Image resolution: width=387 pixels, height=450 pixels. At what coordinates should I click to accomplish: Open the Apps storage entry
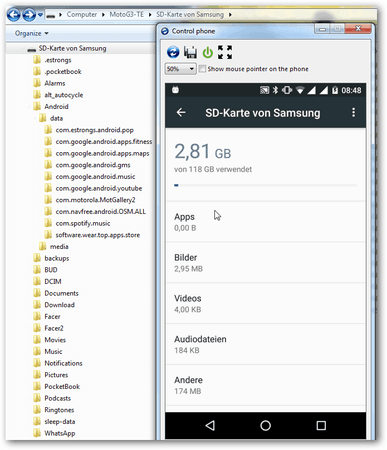pos(265,222)
